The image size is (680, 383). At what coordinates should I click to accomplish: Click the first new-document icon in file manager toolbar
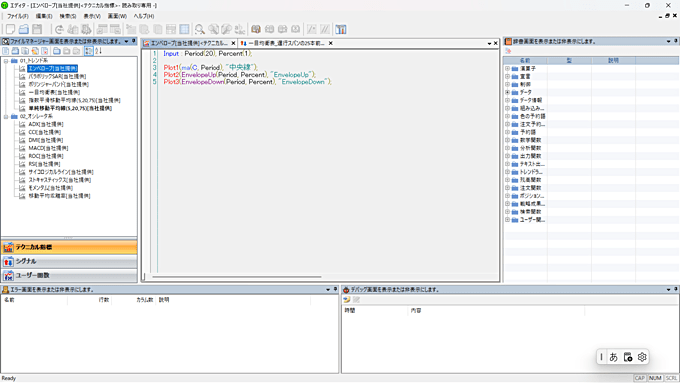[6, 51]
